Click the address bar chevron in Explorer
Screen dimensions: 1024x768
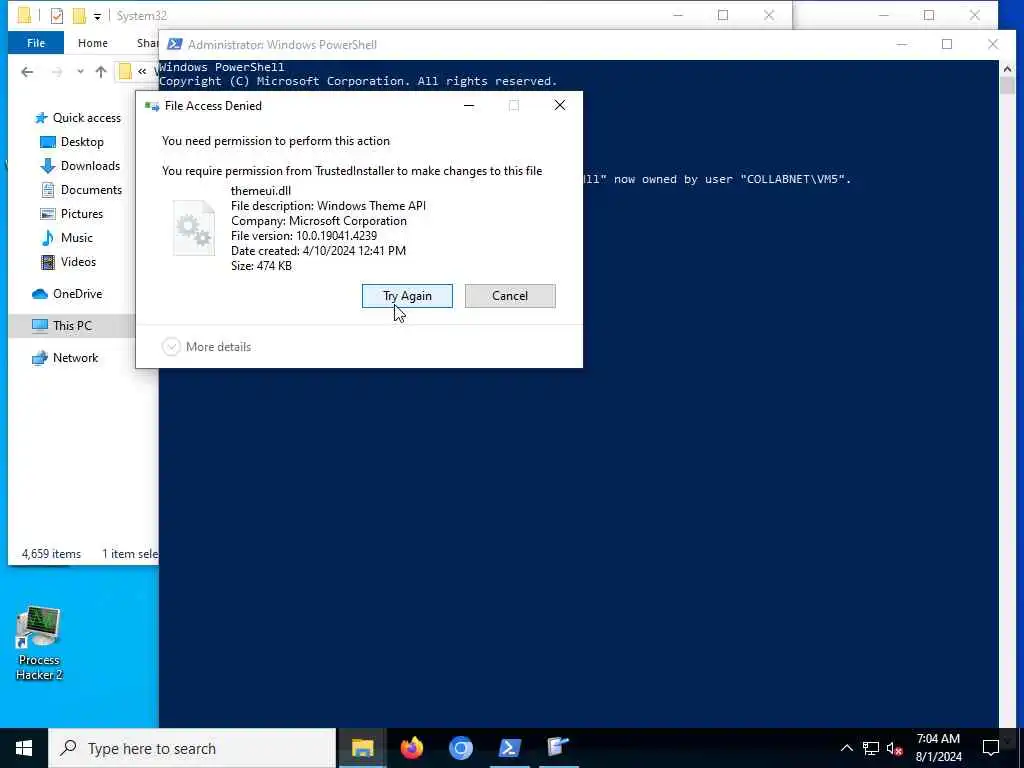(x=142, y=72)
